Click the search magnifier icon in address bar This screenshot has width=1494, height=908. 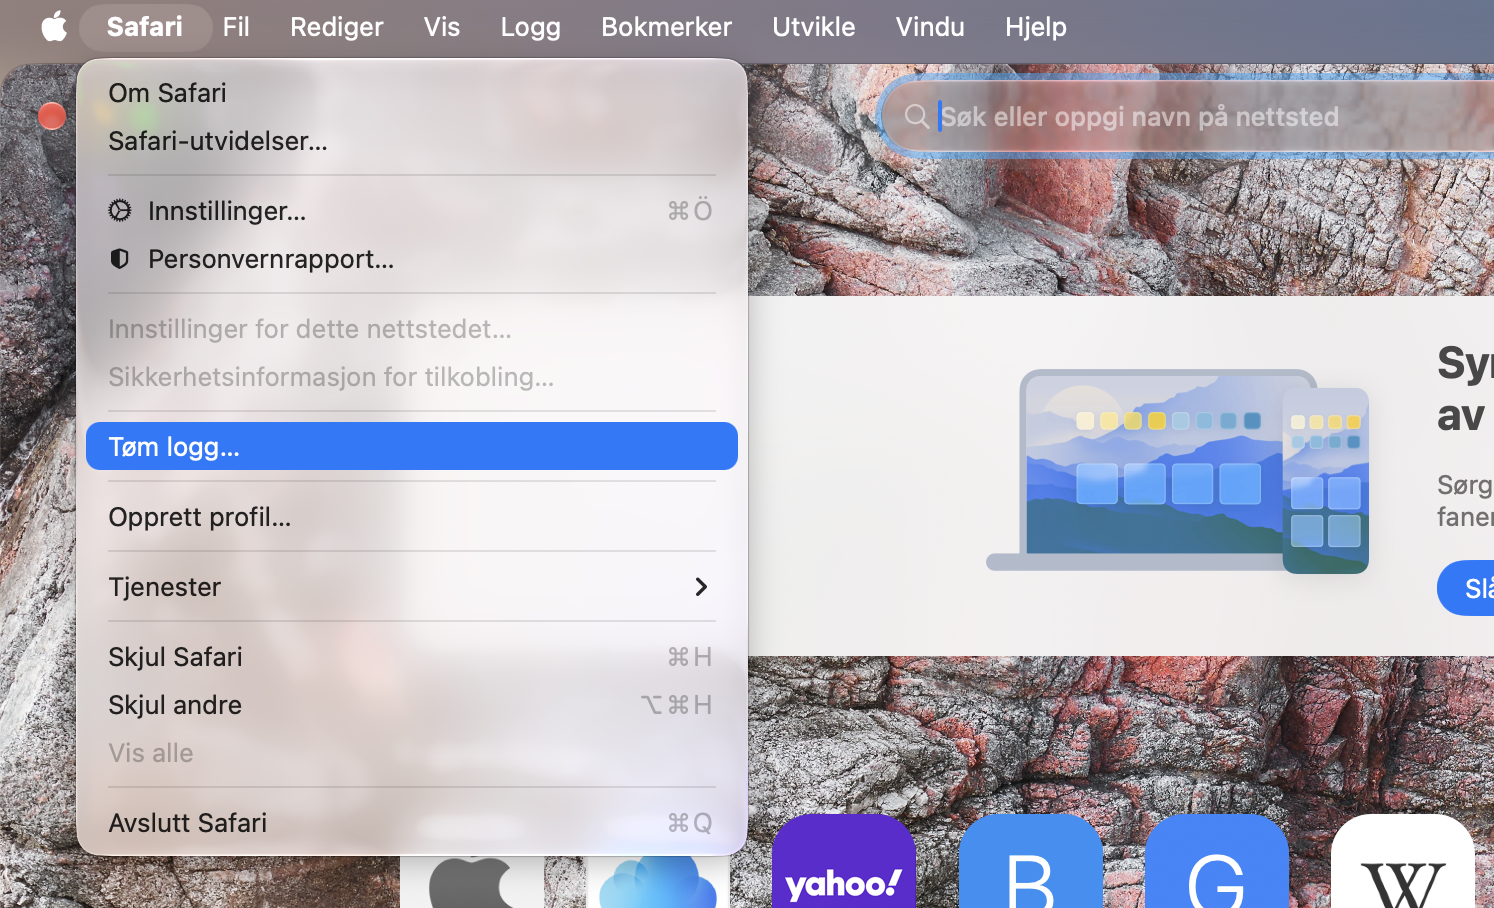tap(916, 116)
